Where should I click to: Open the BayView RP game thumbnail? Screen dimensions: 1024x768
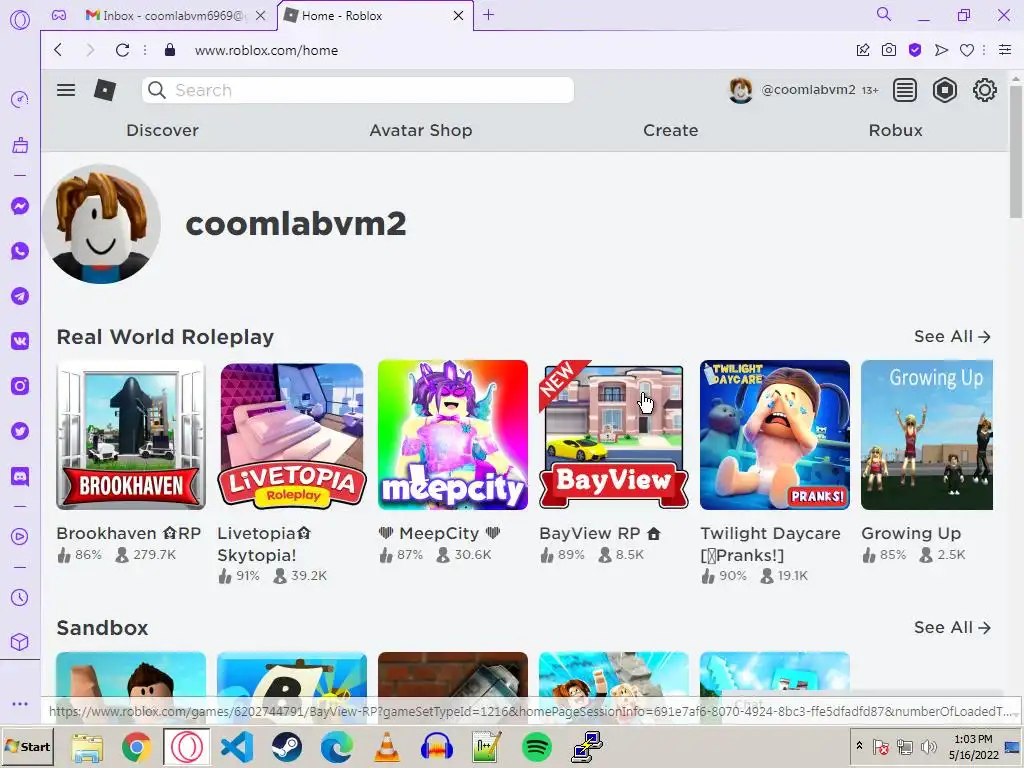click(x=614, y=435)
